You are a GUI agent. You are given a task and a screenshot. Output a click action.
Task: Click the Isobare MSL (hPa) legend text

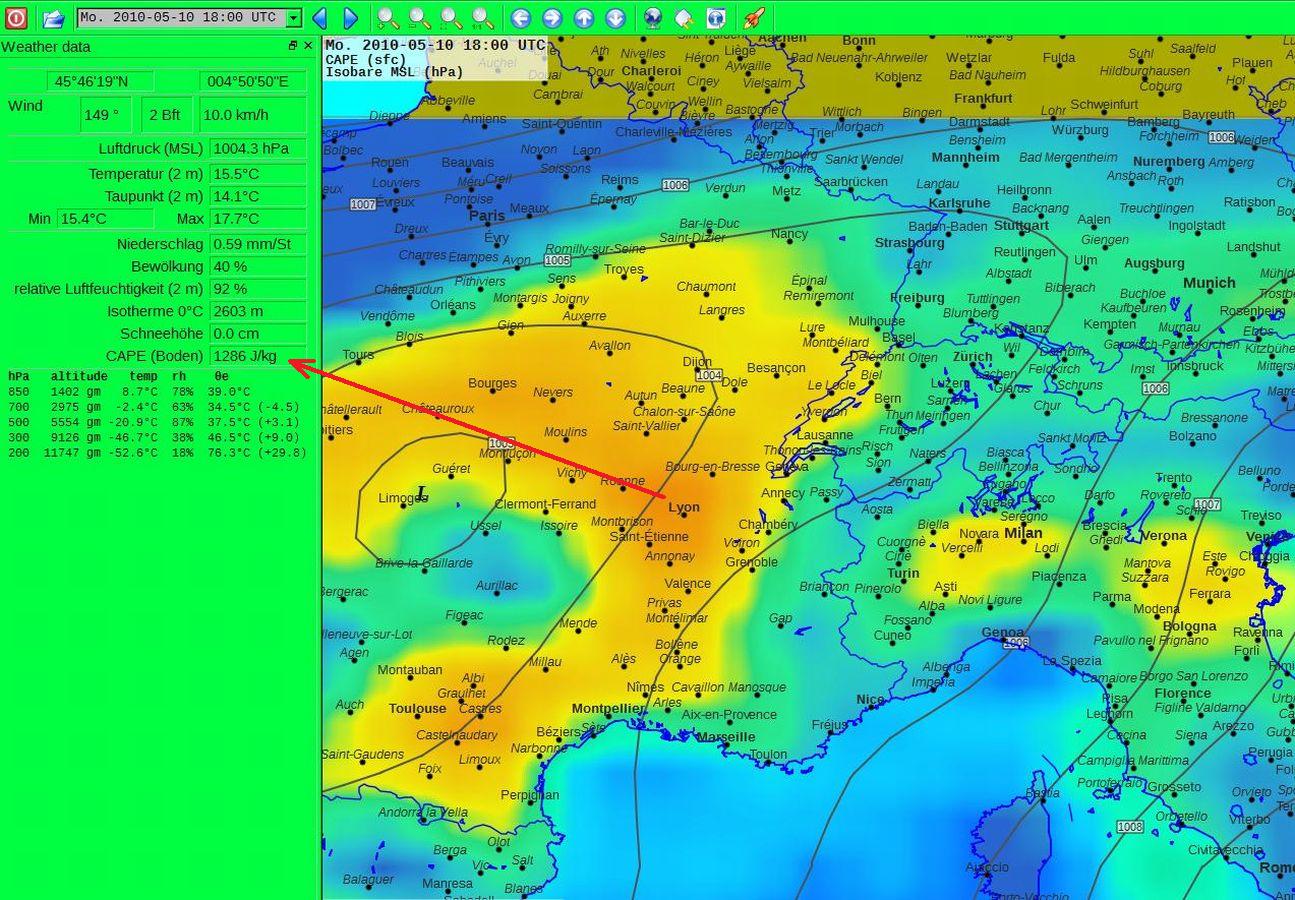(x=395, y=72)
